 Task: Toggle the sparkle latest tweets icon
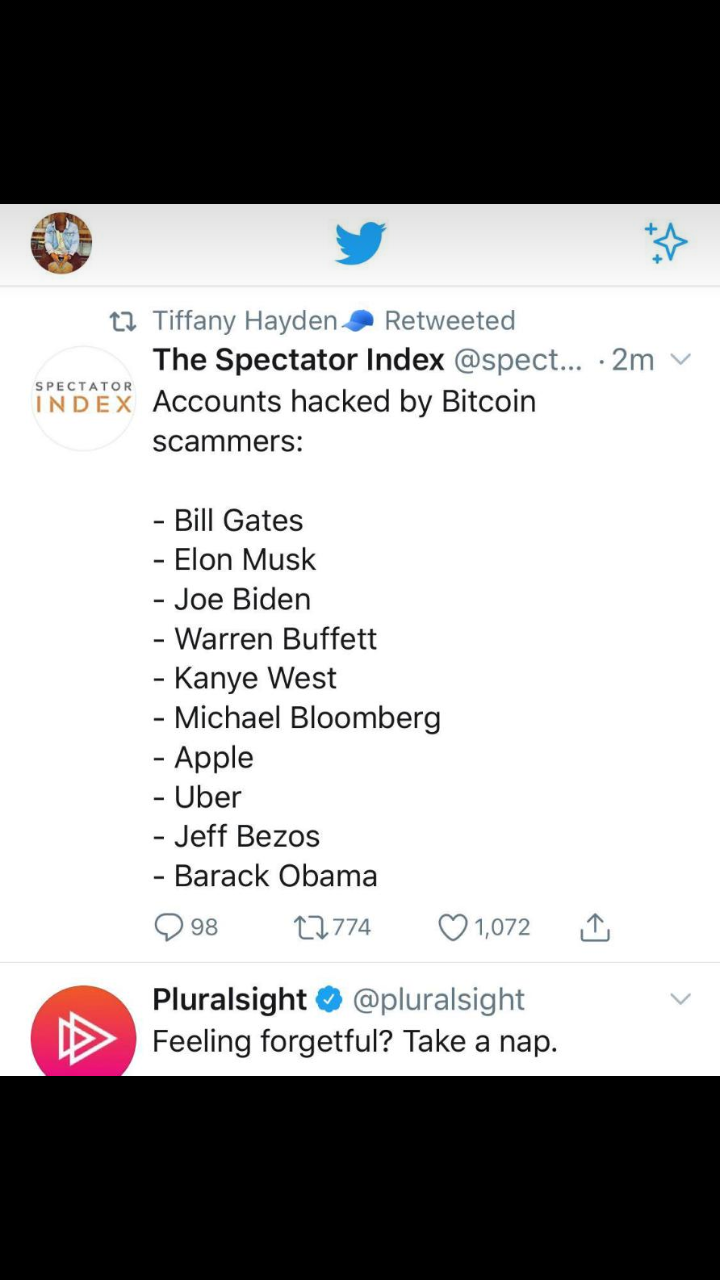pyautogui.click(x=666, y=243)
